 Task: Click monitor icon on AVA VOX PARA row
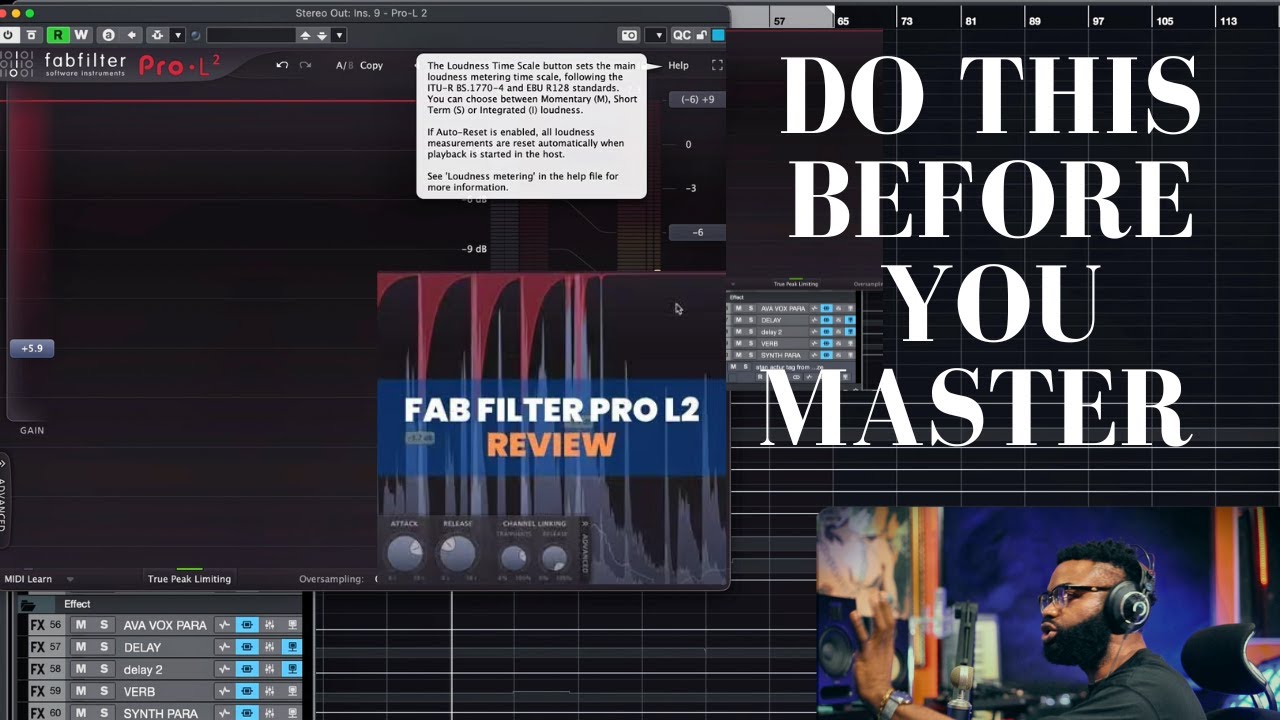point(292,625)
